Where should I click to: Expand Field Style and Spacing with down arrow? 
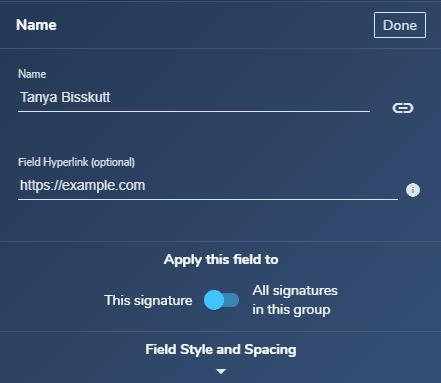tap(221, 371)
